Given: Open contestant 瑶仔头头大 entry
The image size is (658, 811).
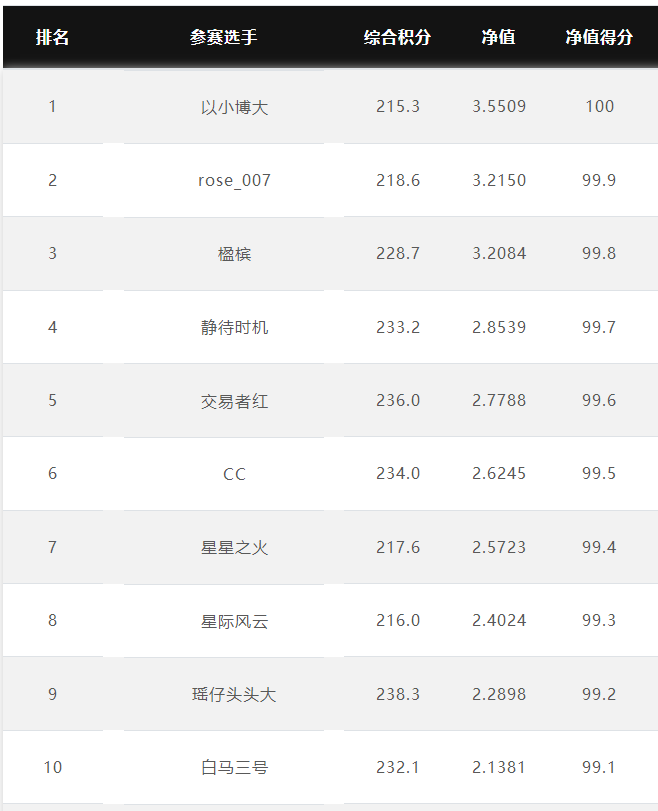Looking at the screenshot, I should [234, 695].
